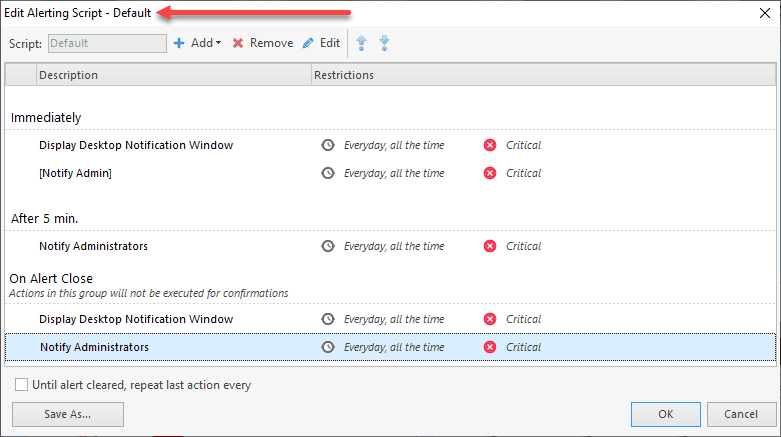
Task: Open the Add dropdown menu
Action: (197, 43)
